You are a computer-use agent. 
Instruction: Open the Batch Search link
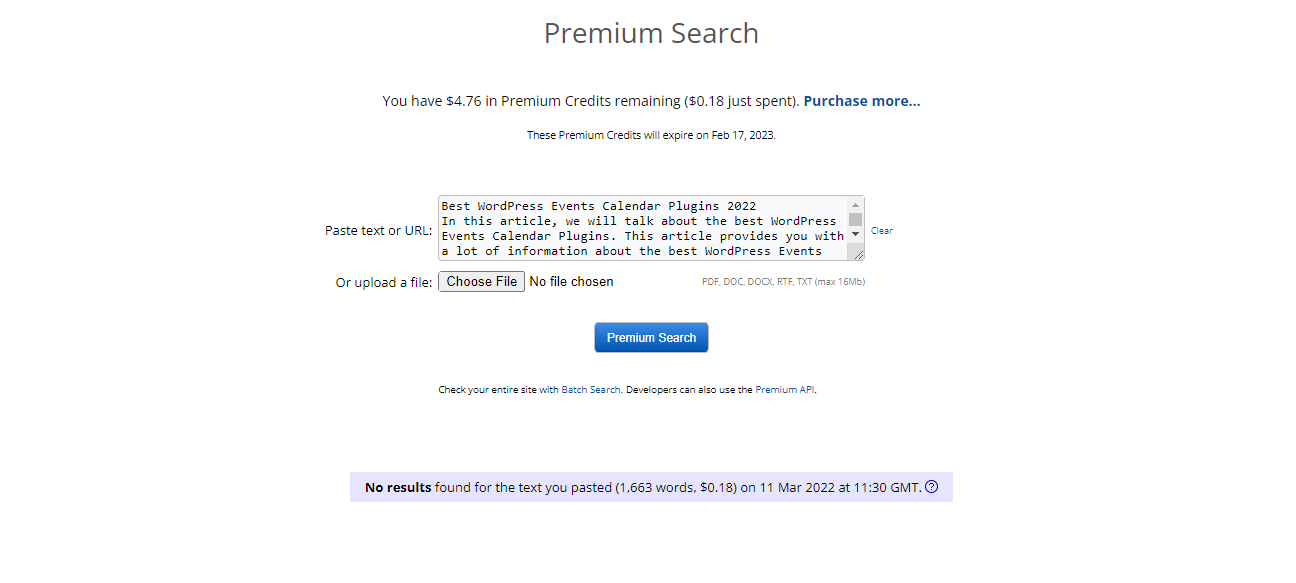pyautogui.click(x=591, y=390)
